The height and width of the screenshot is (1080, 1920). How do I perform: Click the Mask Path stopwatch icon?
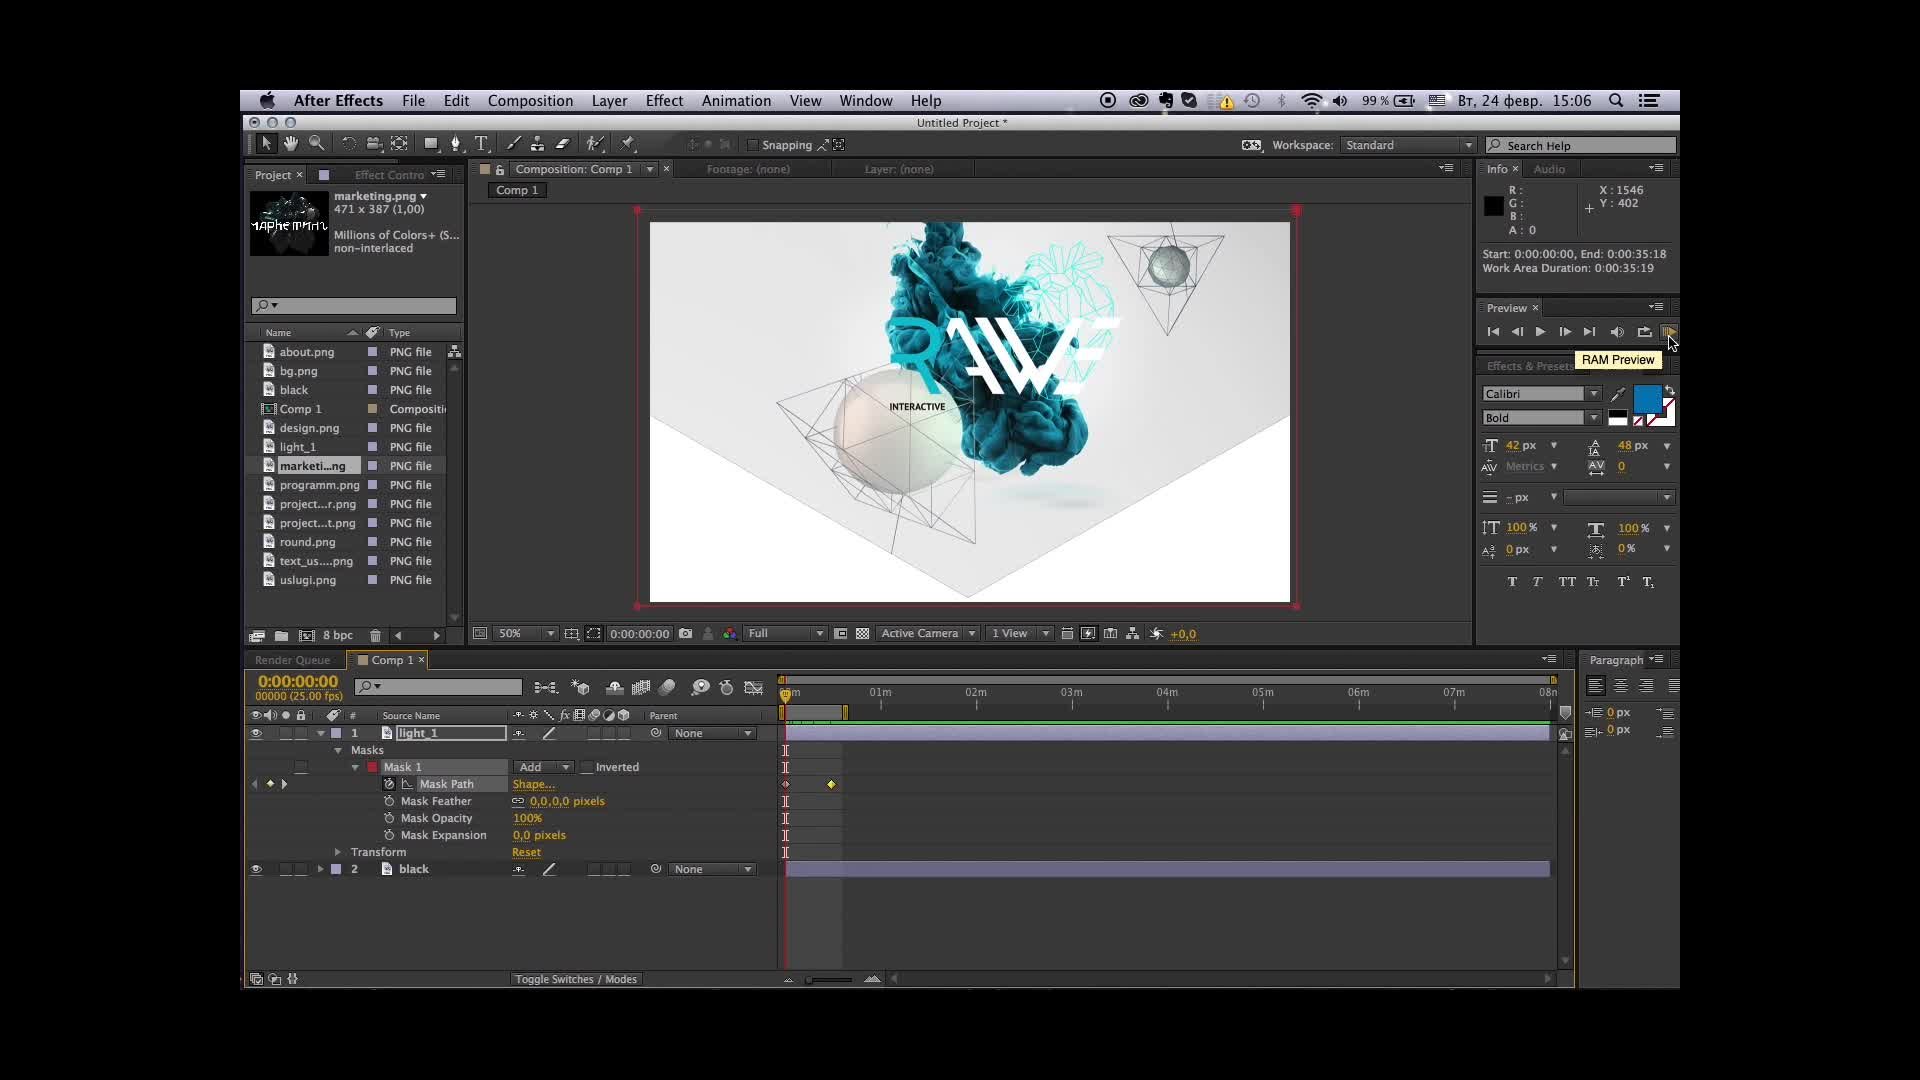coord(389,784)
